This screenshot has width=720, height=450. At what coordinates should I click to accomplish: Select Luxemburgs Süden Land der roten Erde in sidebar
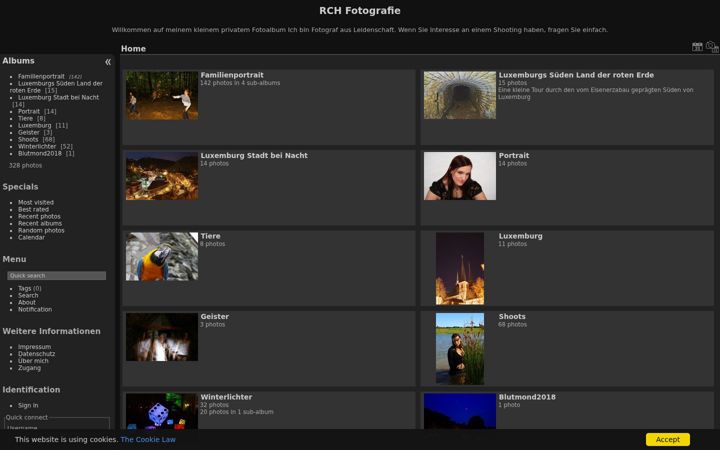point(56,87)
